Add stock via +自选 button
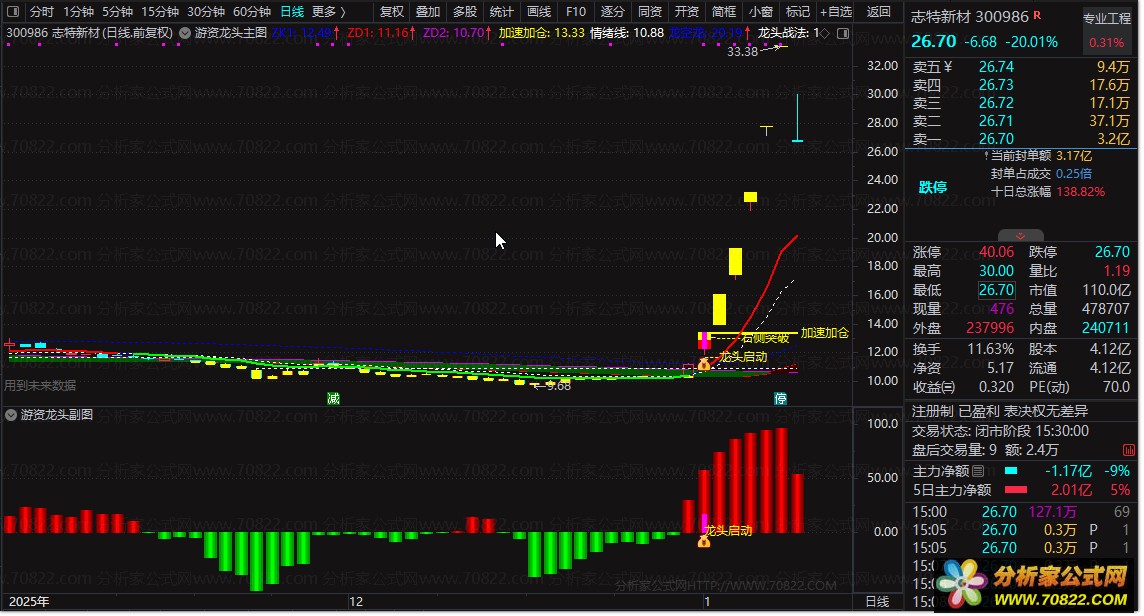Viewport: 1144px width, 616px height. [x=835, y=12]
